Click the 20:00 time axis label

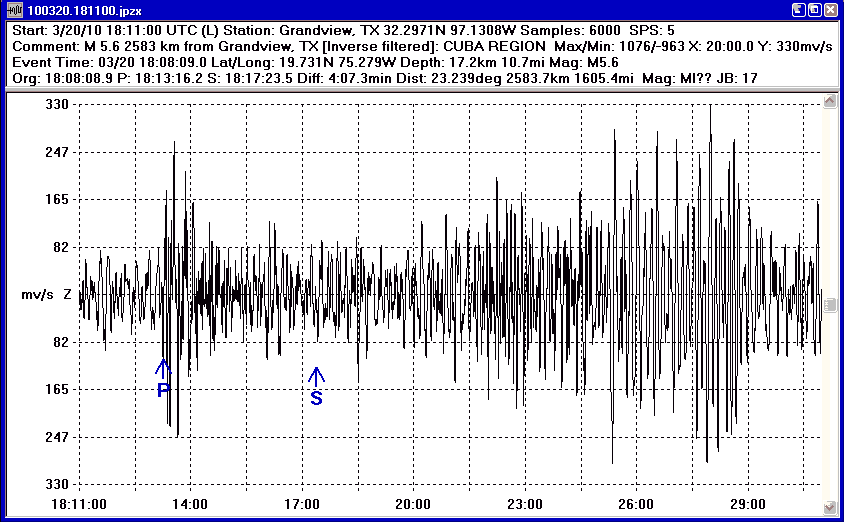coord(413,504)
